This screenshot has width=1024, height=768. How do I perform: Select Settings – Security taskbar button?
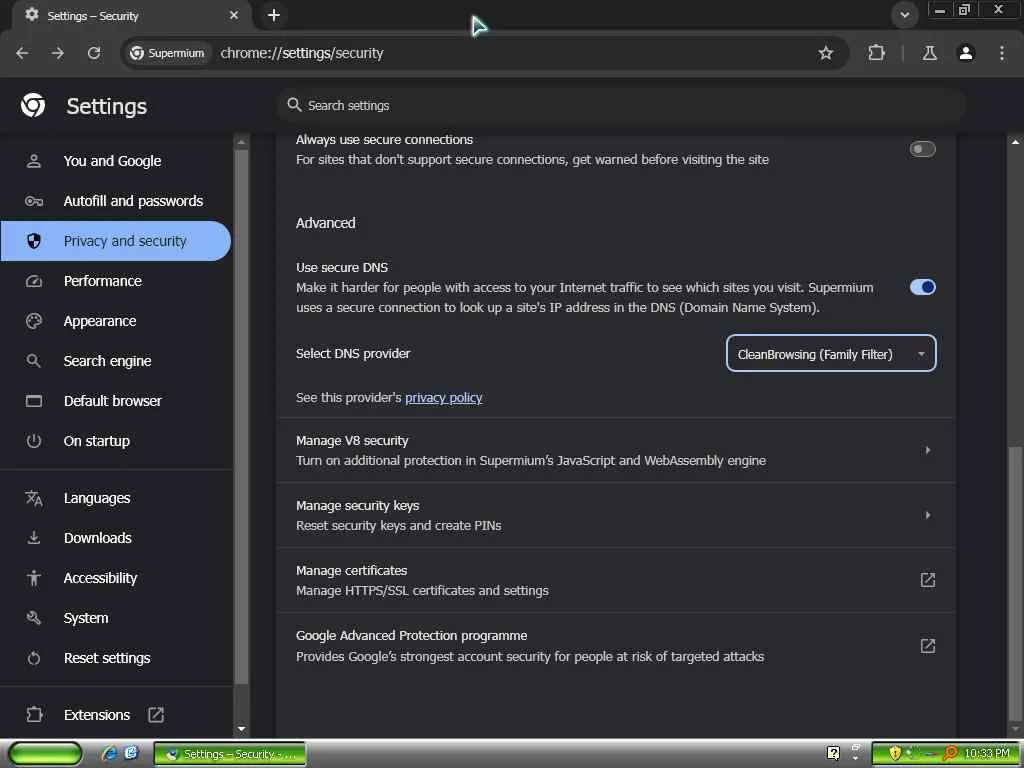click(x=230, y=754)
